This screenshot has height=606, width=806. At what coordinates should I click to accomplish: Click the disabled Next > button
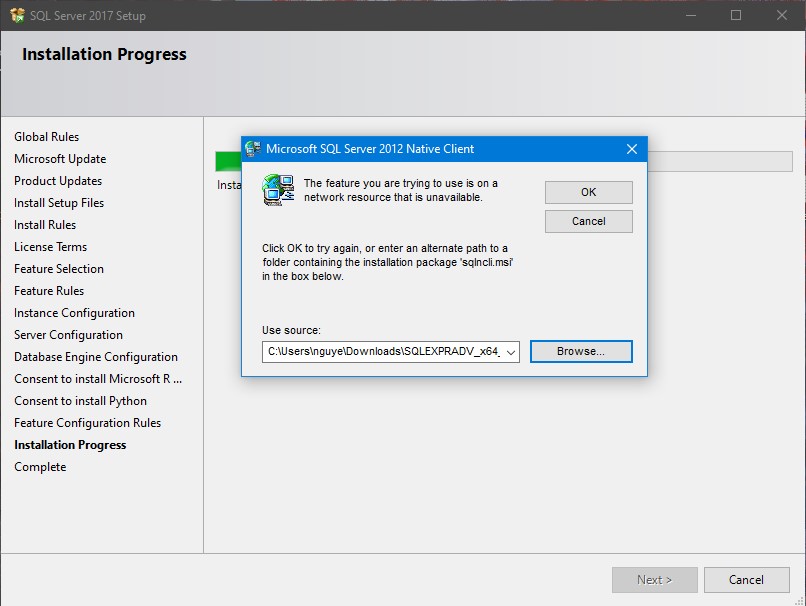coord(654,580)
